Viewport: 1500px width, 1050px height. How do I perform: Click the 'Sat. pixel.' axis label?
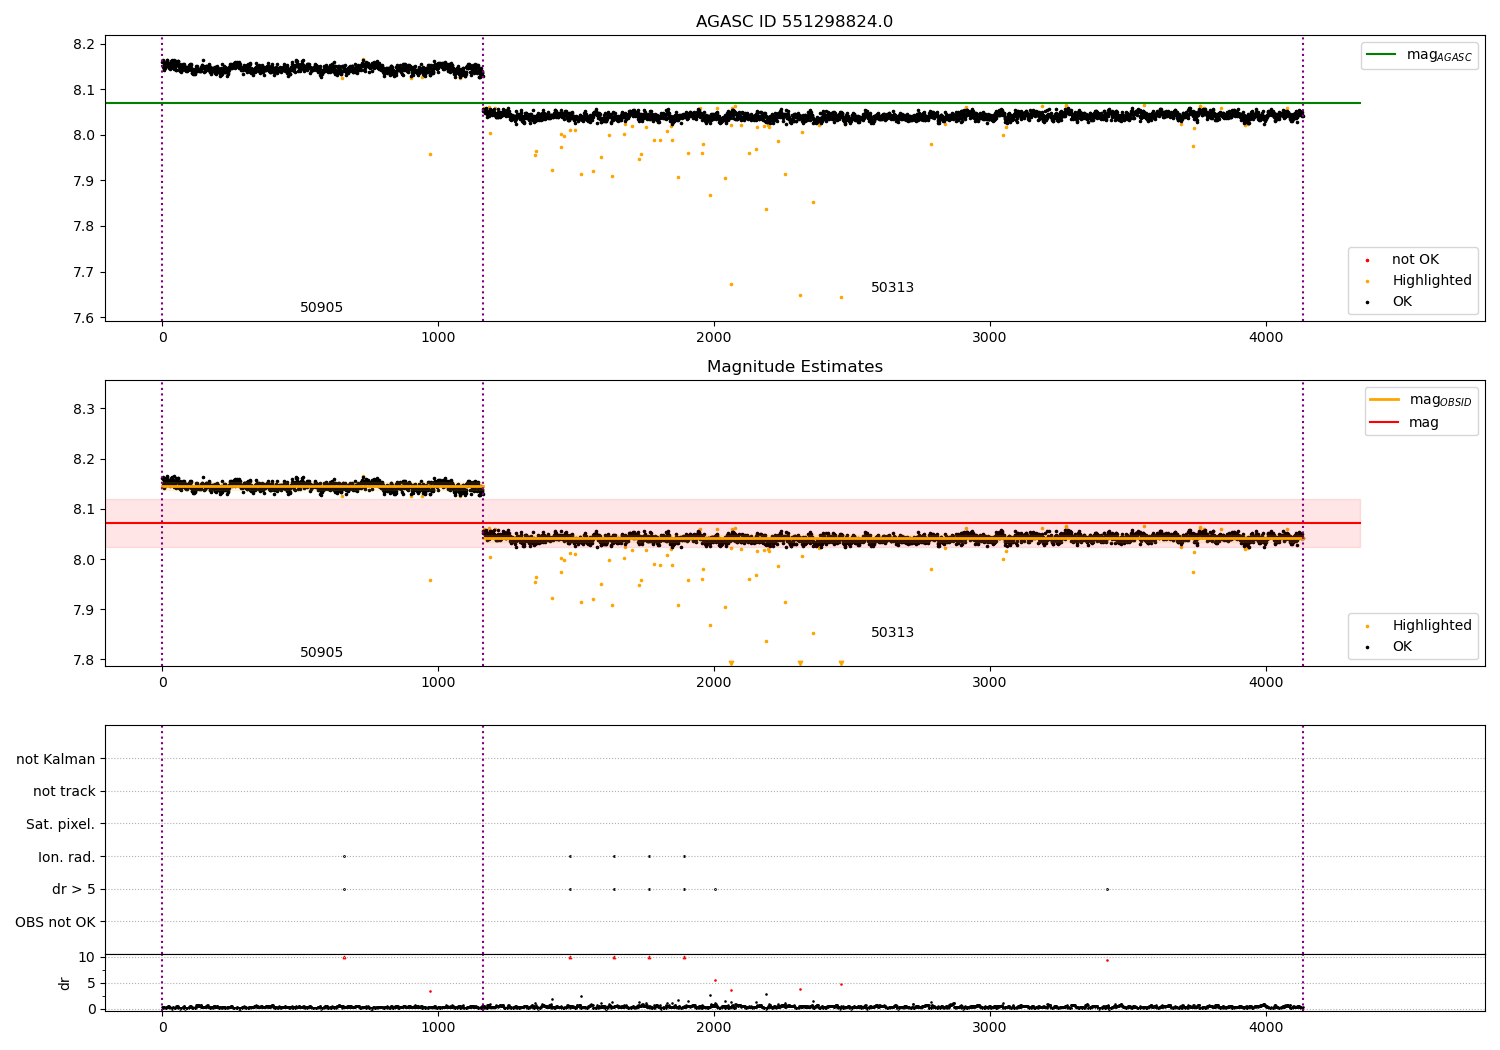pyautogui.click(x=61, y=824)
